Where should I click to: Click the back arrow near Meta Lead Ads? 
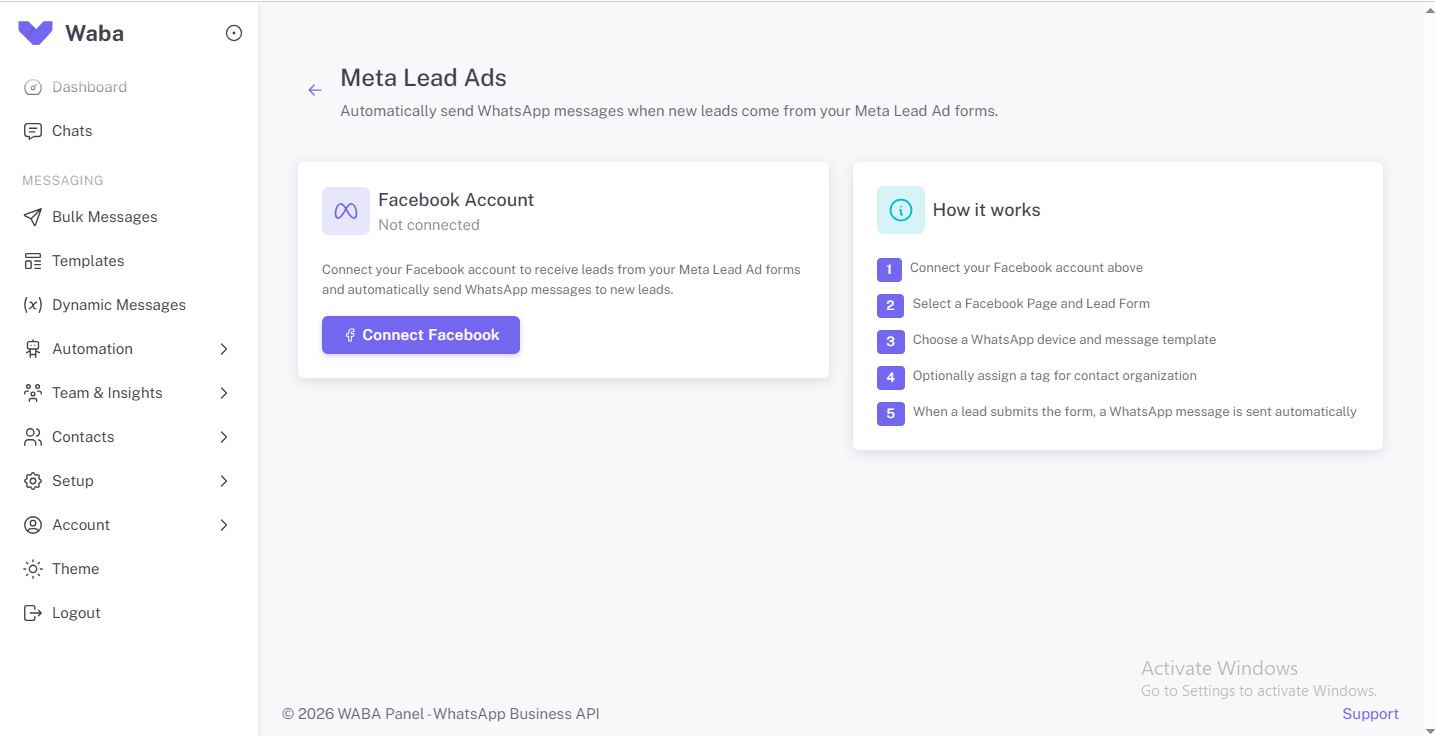point(315,89)
